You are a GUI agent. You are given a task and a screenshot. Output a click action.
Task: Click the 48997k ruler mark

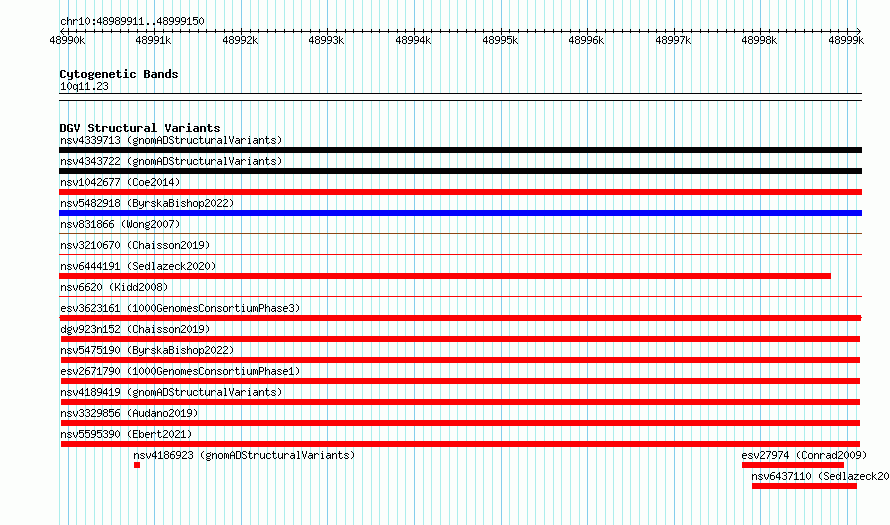pyautogui.click(x=673, y=40)
